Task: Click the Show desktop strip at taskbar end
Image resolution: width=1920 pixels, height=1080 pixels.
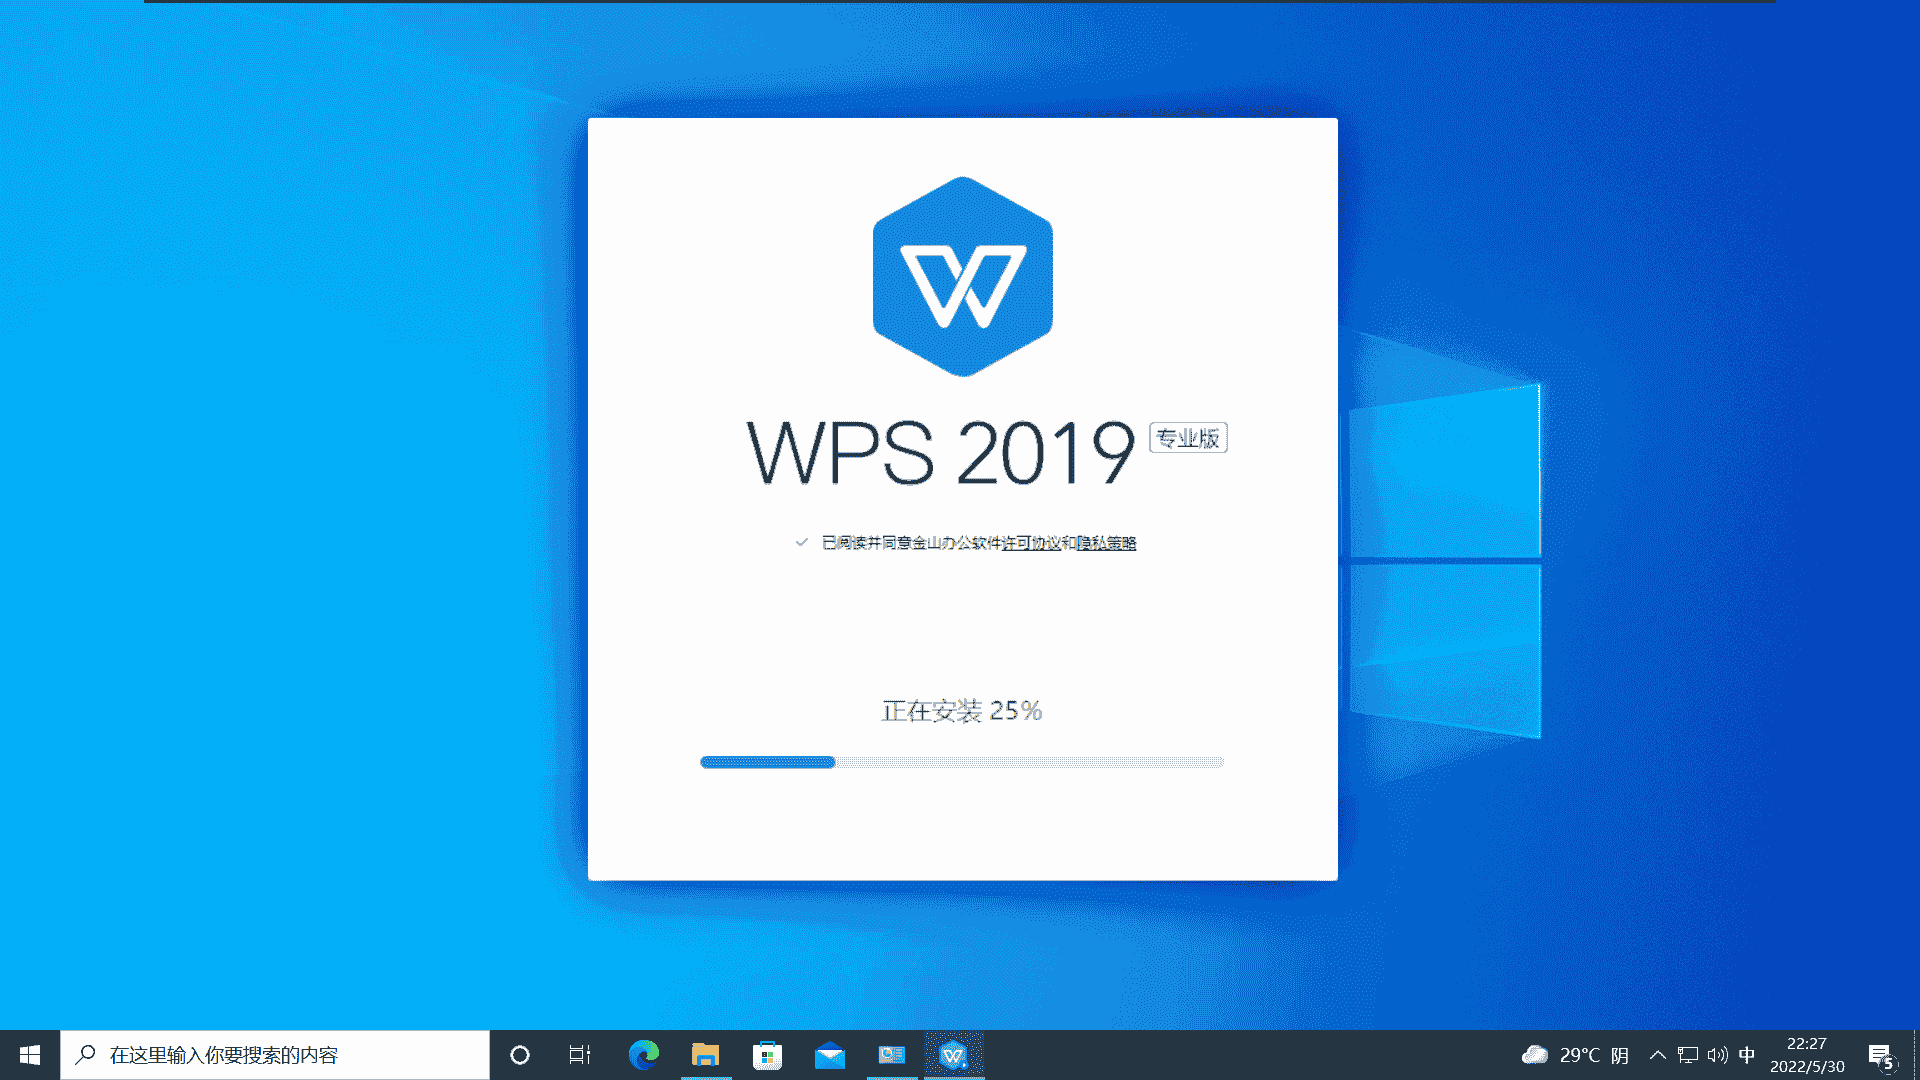Action: coord(1916,1055)
